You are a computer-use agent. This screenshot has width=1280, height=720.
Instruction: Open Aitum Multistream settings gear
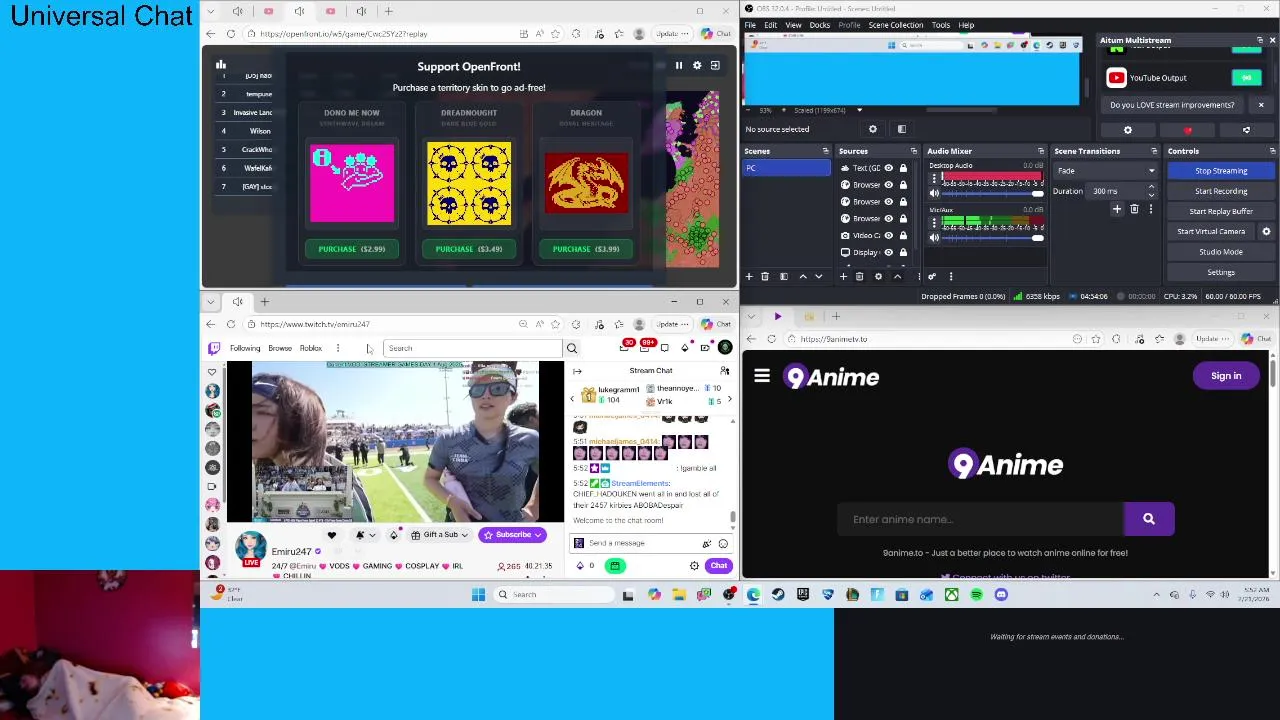click(x=1128, y=130)
